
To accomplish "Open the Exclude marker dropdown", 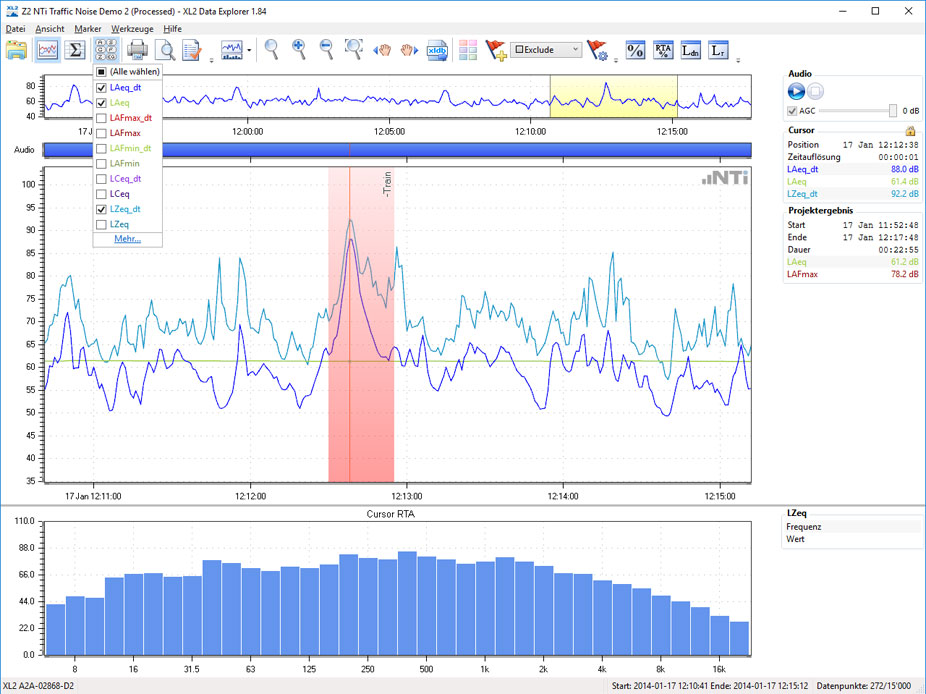I will [x=575, y=50].
